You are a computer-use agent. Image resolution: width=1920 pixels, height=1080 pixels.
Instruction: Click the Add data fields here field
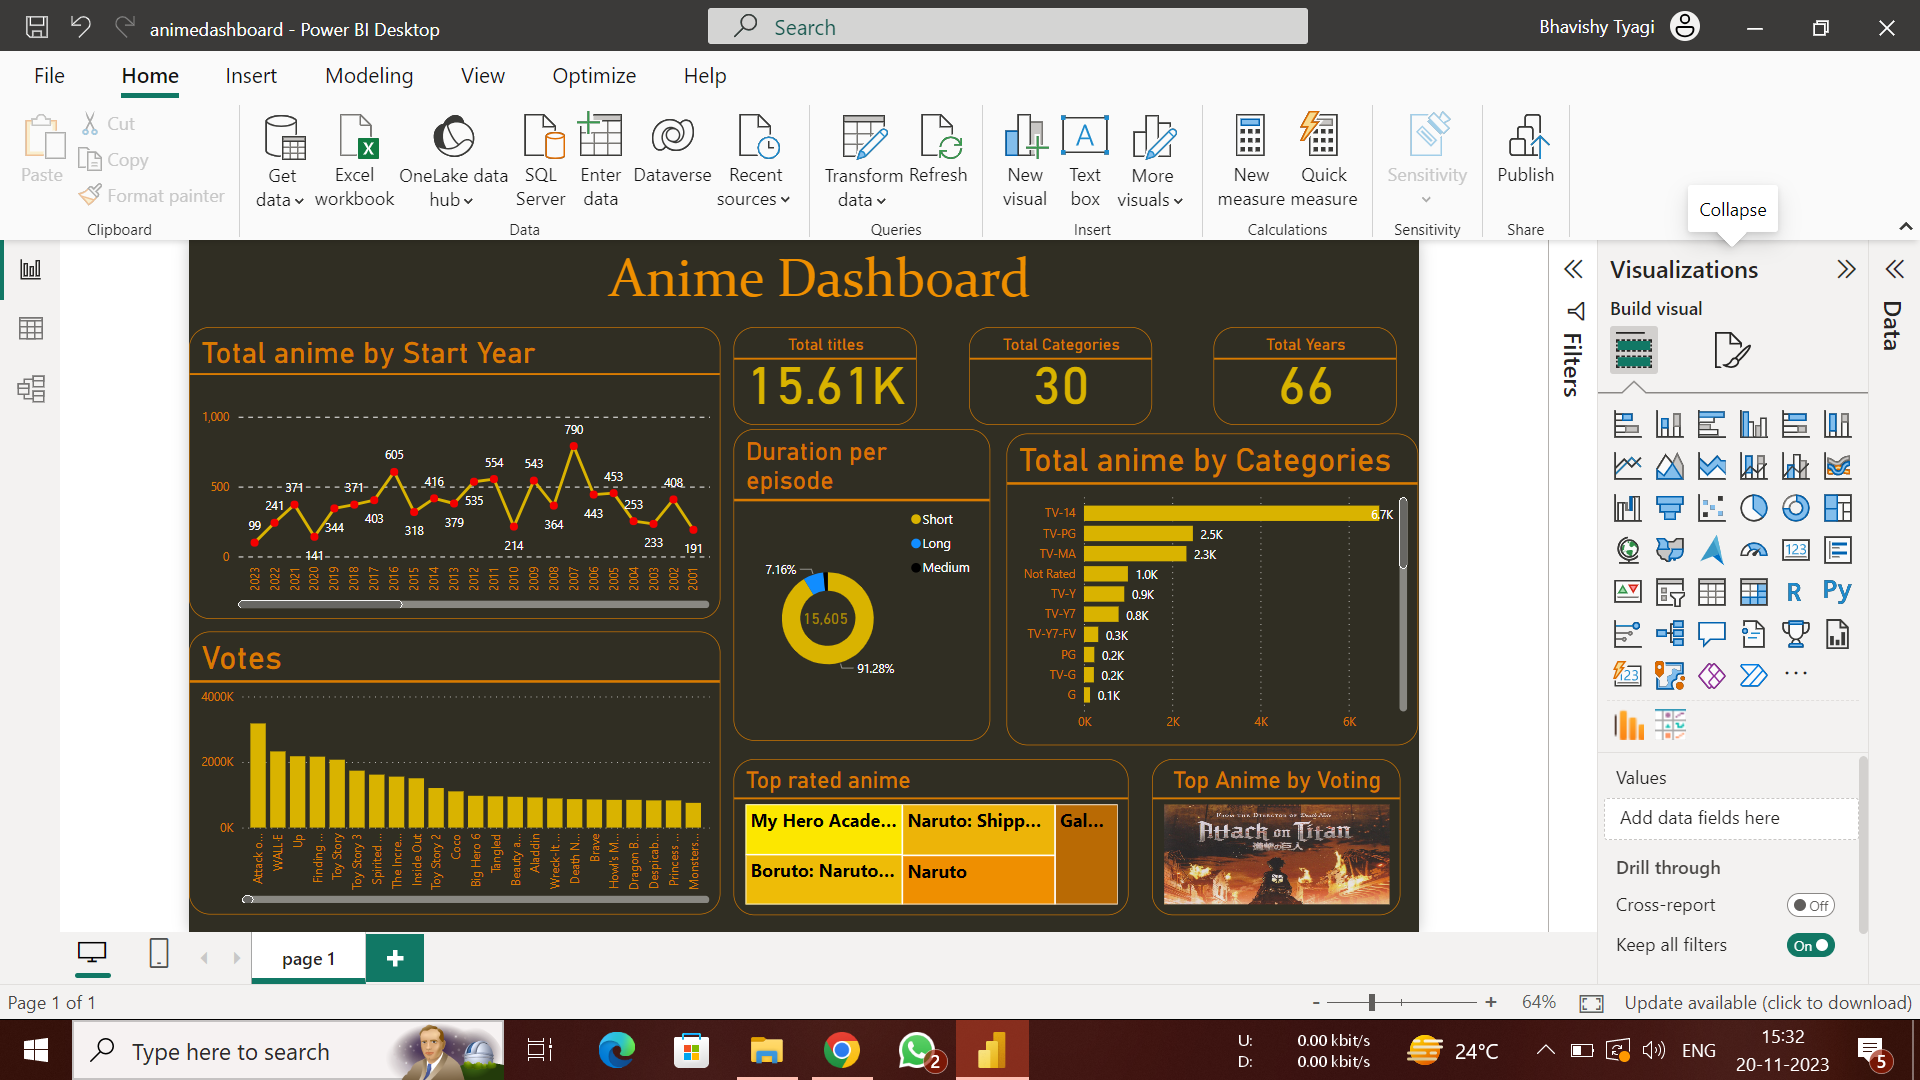(x=1731, y=817)
